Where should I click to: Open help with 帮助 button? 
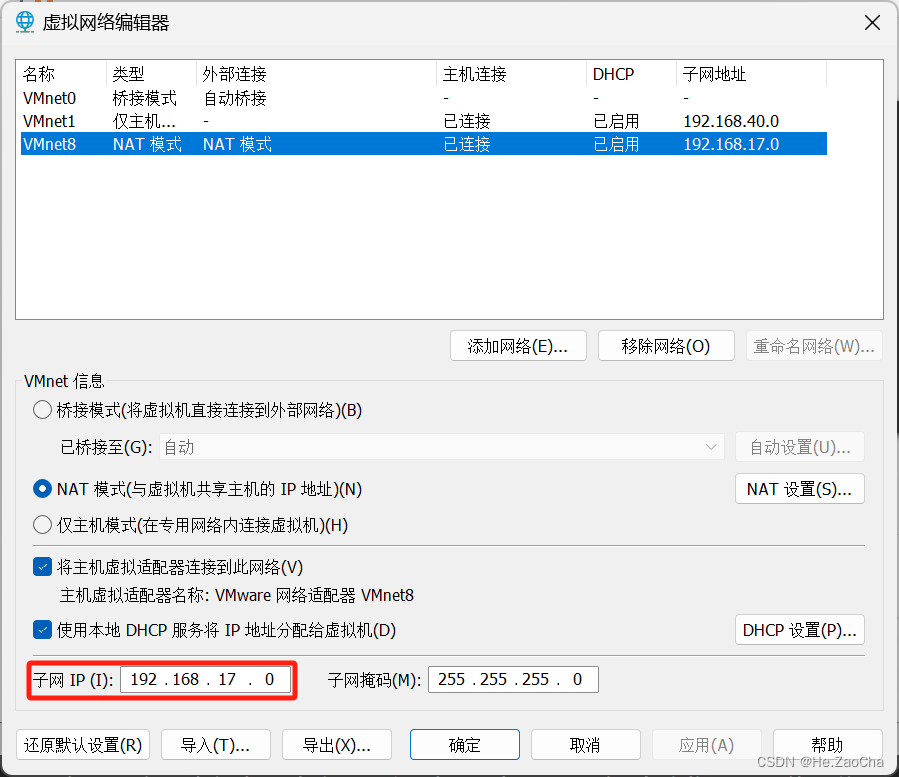828,745
